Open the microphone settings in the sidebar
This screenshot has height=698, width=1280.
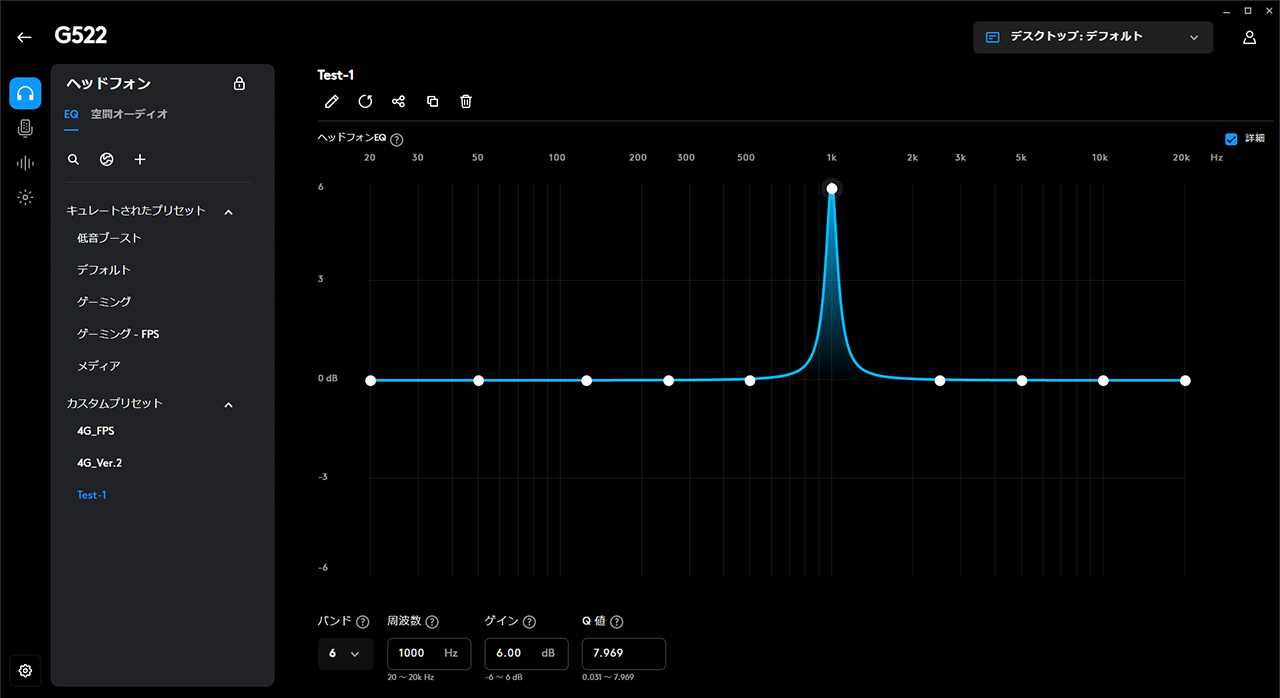[25, 128]
